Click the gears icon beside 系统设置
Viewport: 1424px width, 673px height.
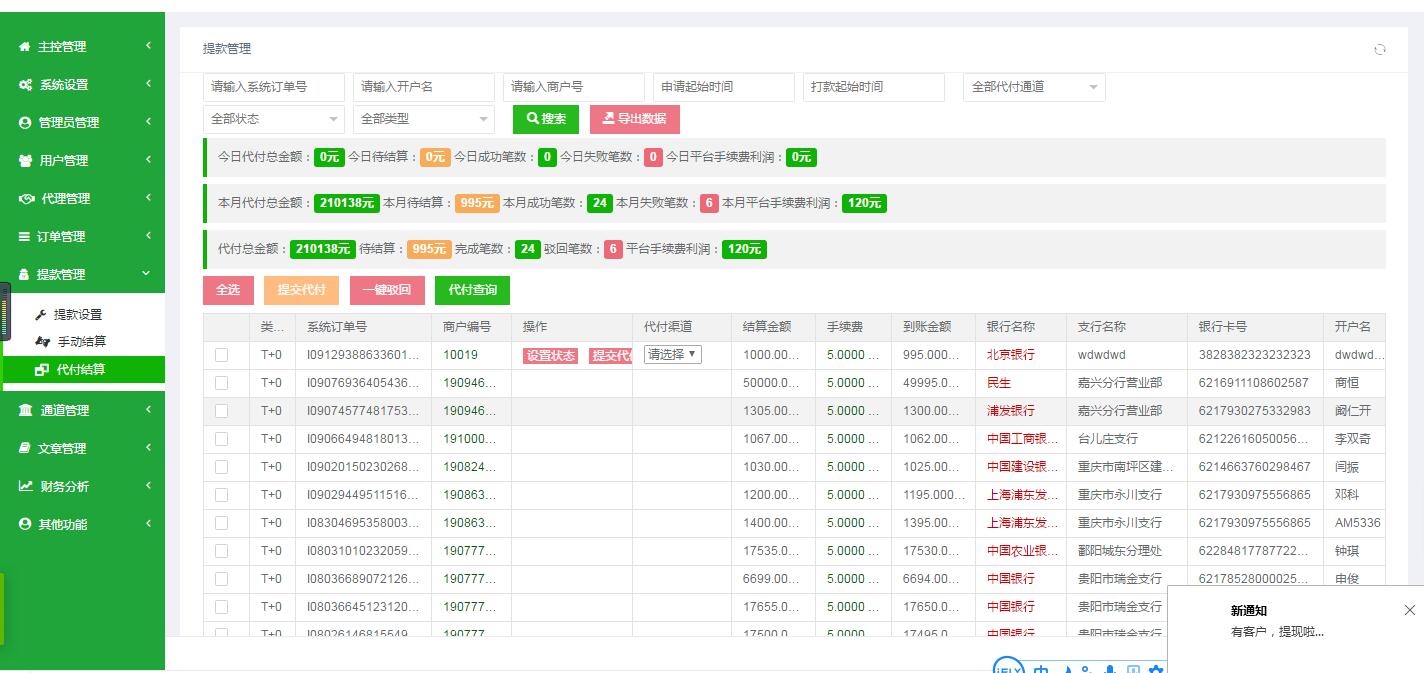(26, 85)
